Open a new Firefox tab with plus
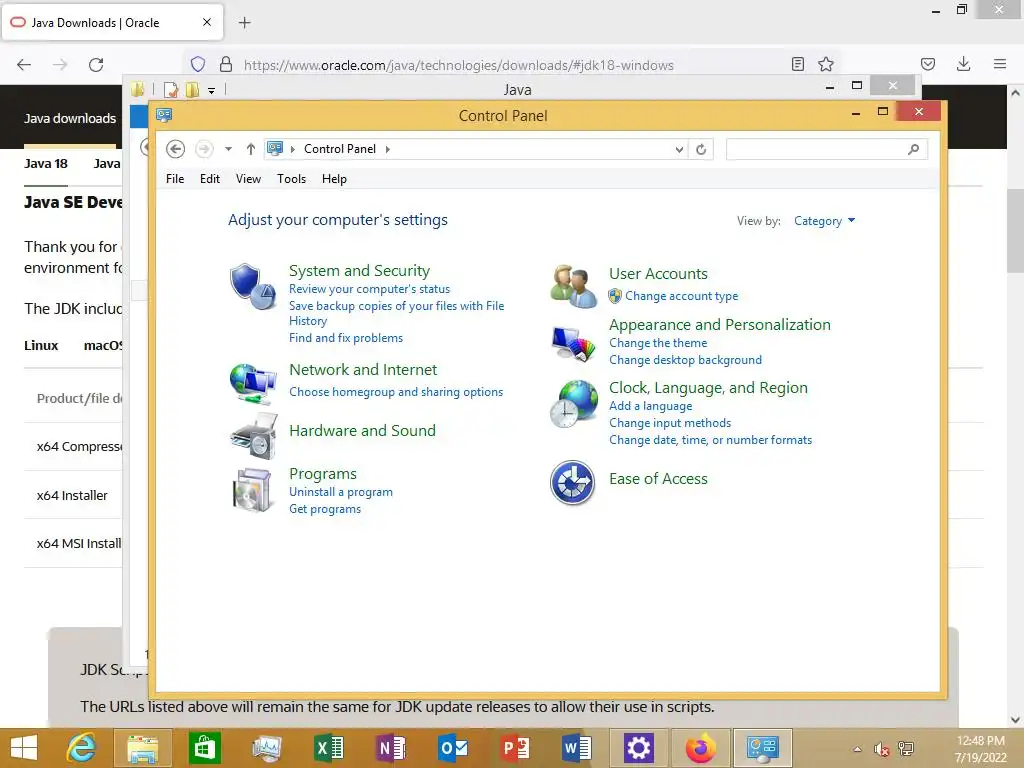Image resolution: width=1024 pixels, height=768 pixels. pyautogui.click(x=244, y=23)
